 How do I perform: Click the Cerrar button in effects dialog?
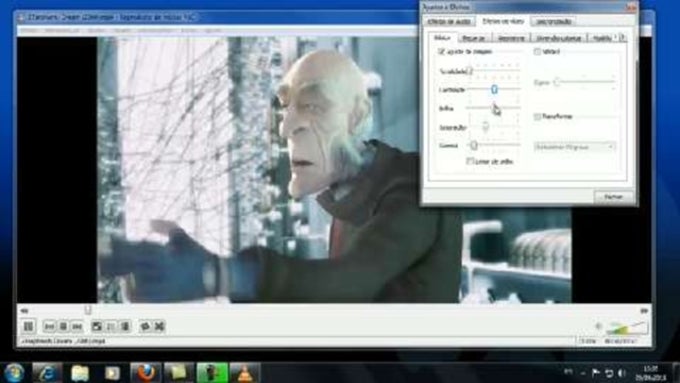(613, 196)
